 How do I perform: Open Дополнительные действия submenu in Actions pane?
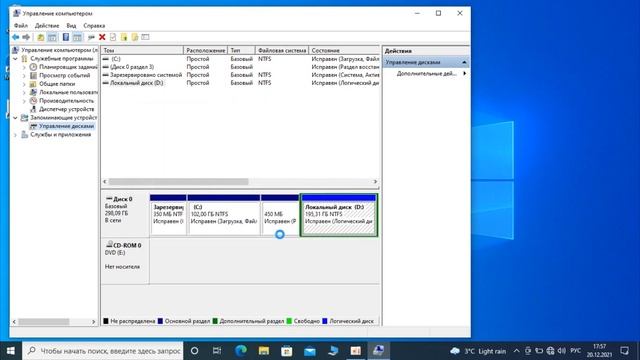(x=427, y=73)
